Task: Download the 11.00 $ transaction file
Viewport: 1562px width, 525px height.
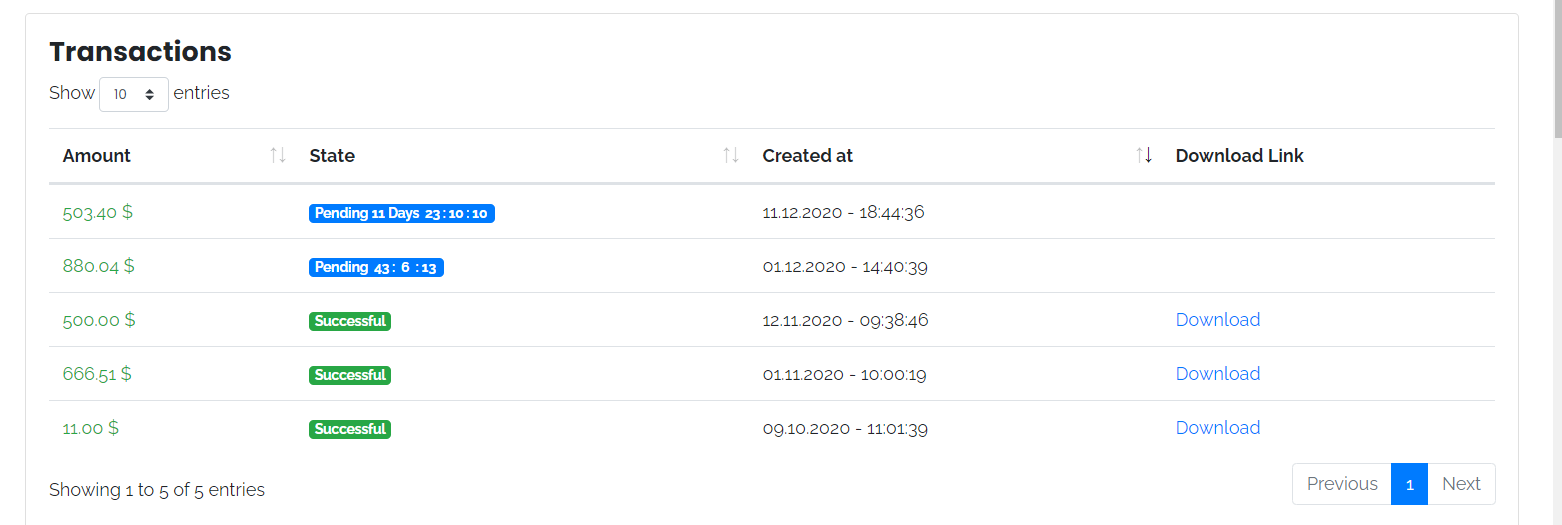Action: click(1217, 428)
